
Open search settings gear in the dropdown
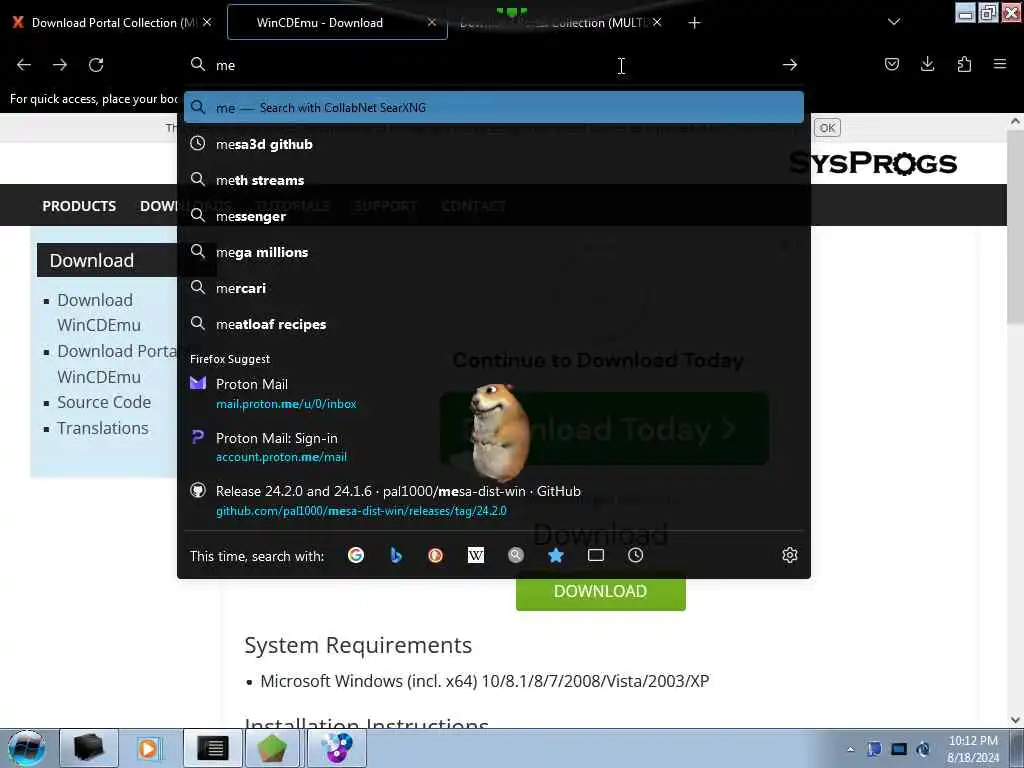(x=790, y=555)
